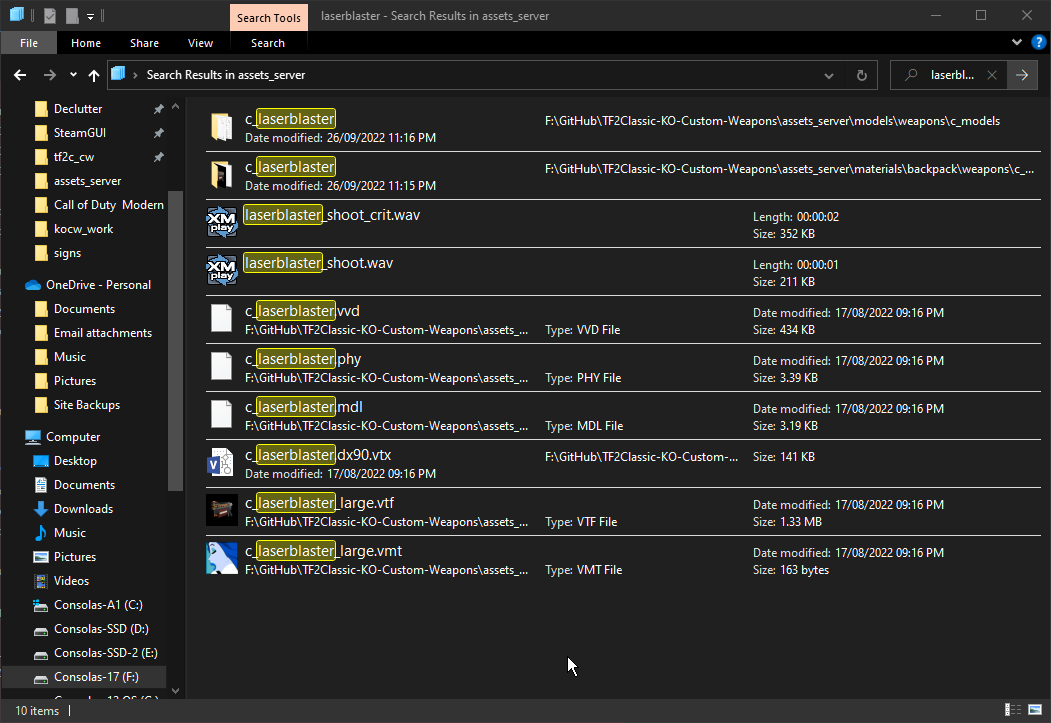Unpin Declutter from Quick access
The width and height of the screenshot is (1051, 723).
pos(158,109)
